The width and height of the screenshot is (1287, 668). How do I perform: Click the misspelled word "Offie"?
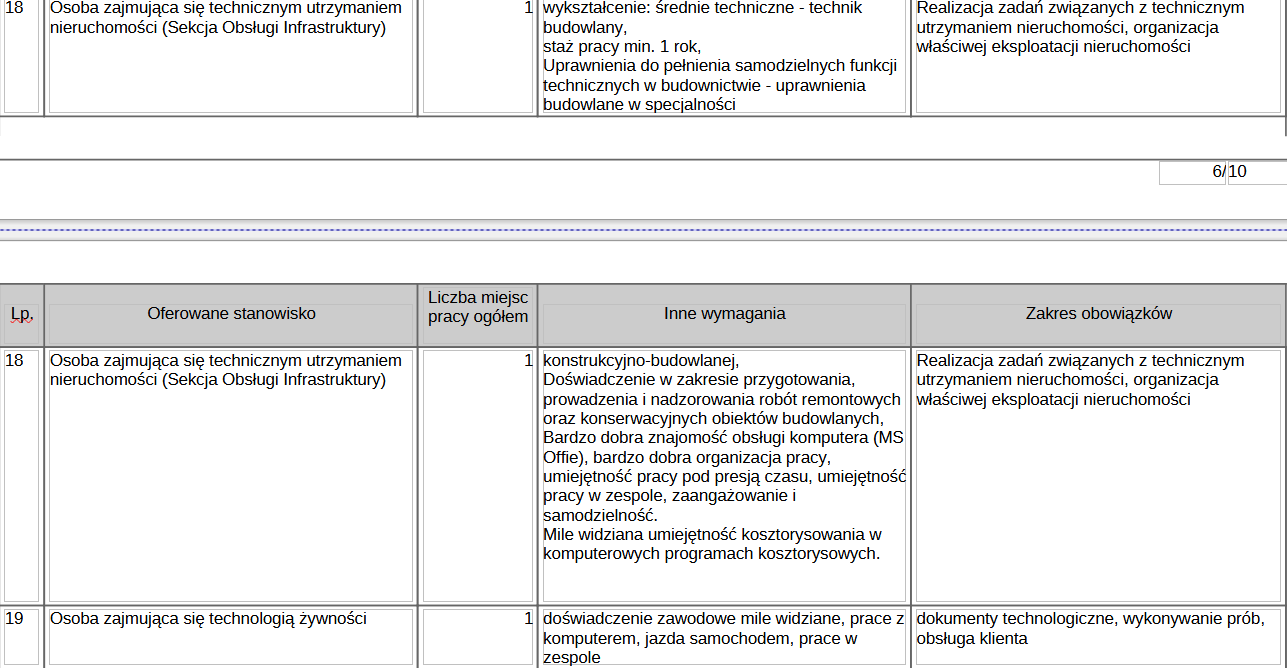[x=560, y=458]
